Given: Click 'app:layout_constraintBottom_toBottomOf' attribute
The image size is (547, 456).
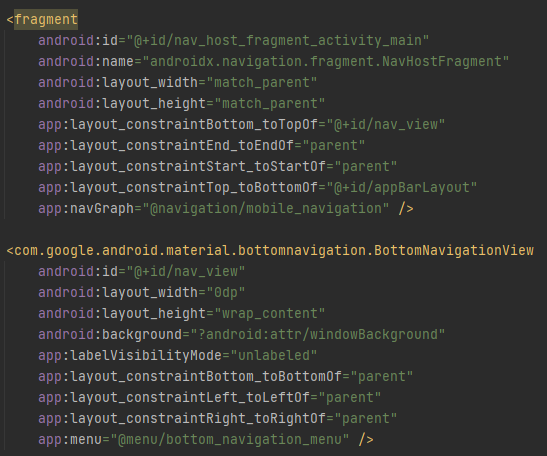Looking at the screenshot, I should (190, 376).
